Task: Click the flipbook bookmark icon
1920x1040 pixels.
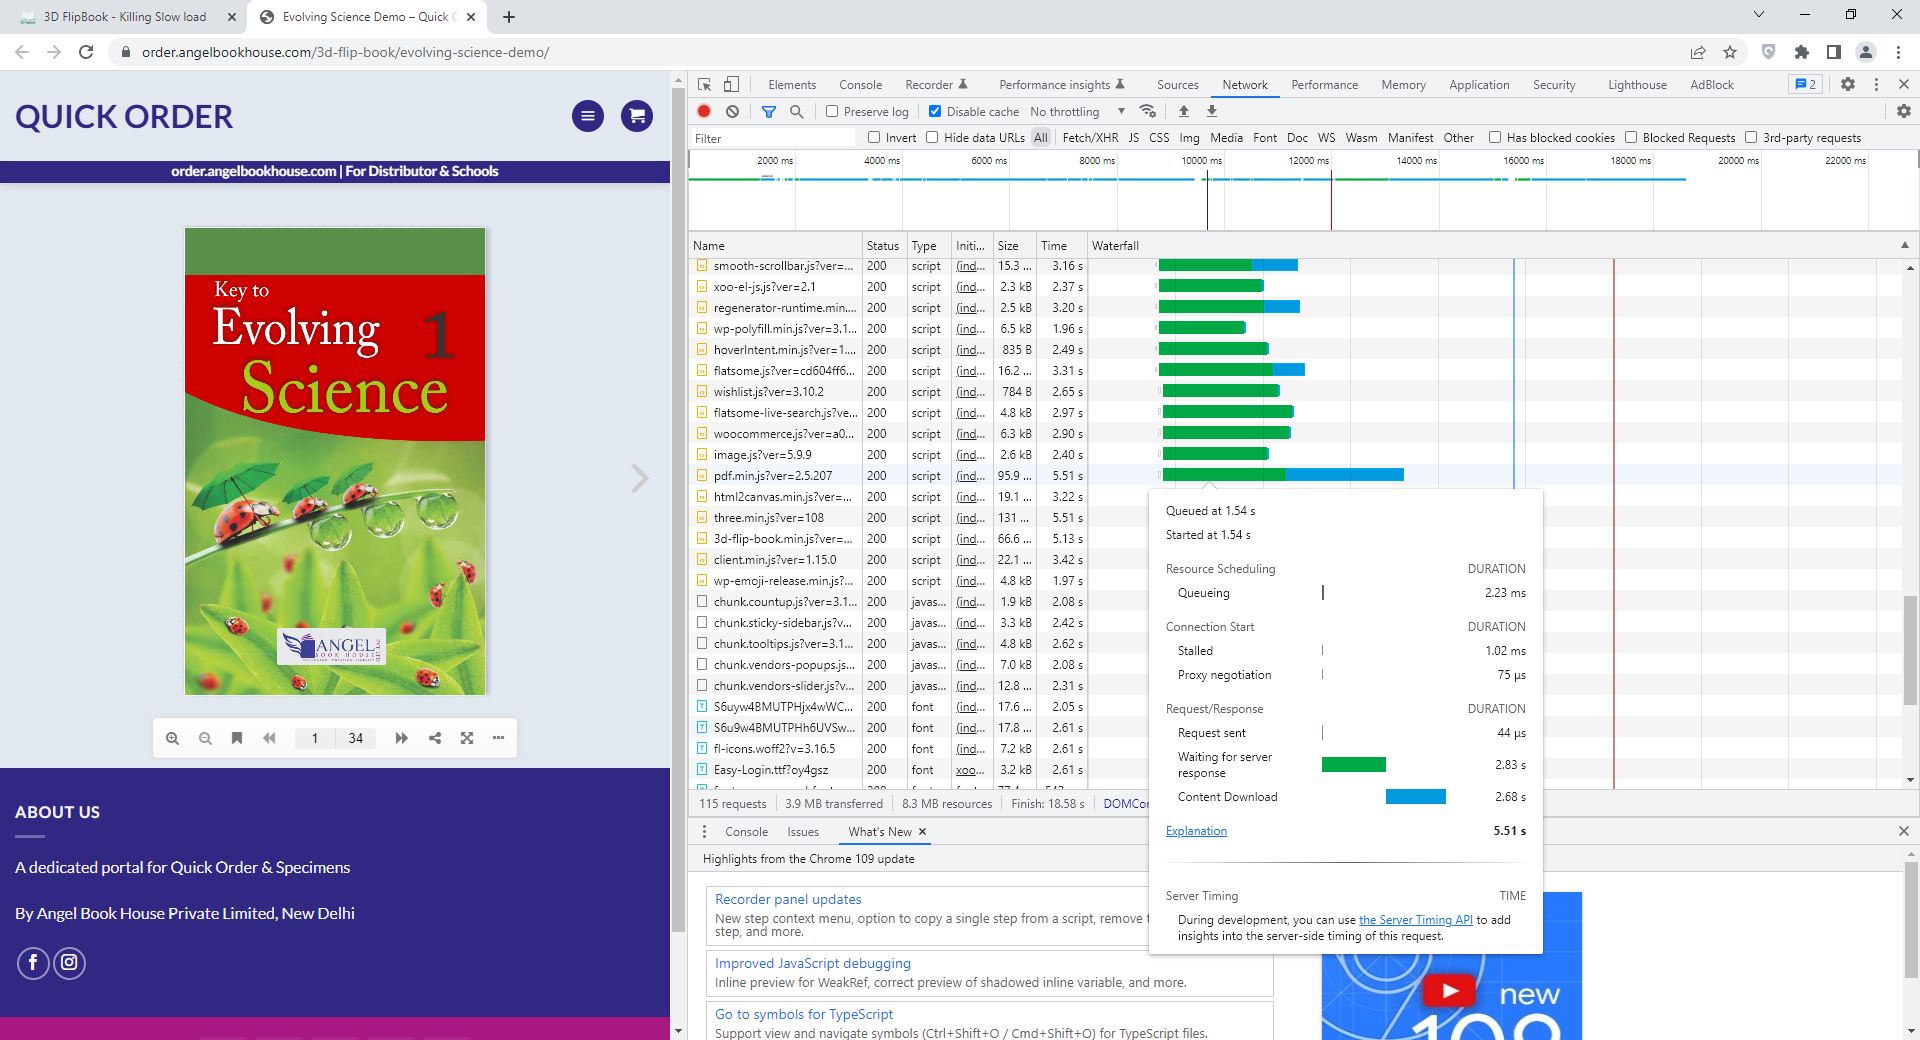Action: click(x=237, y=738)
